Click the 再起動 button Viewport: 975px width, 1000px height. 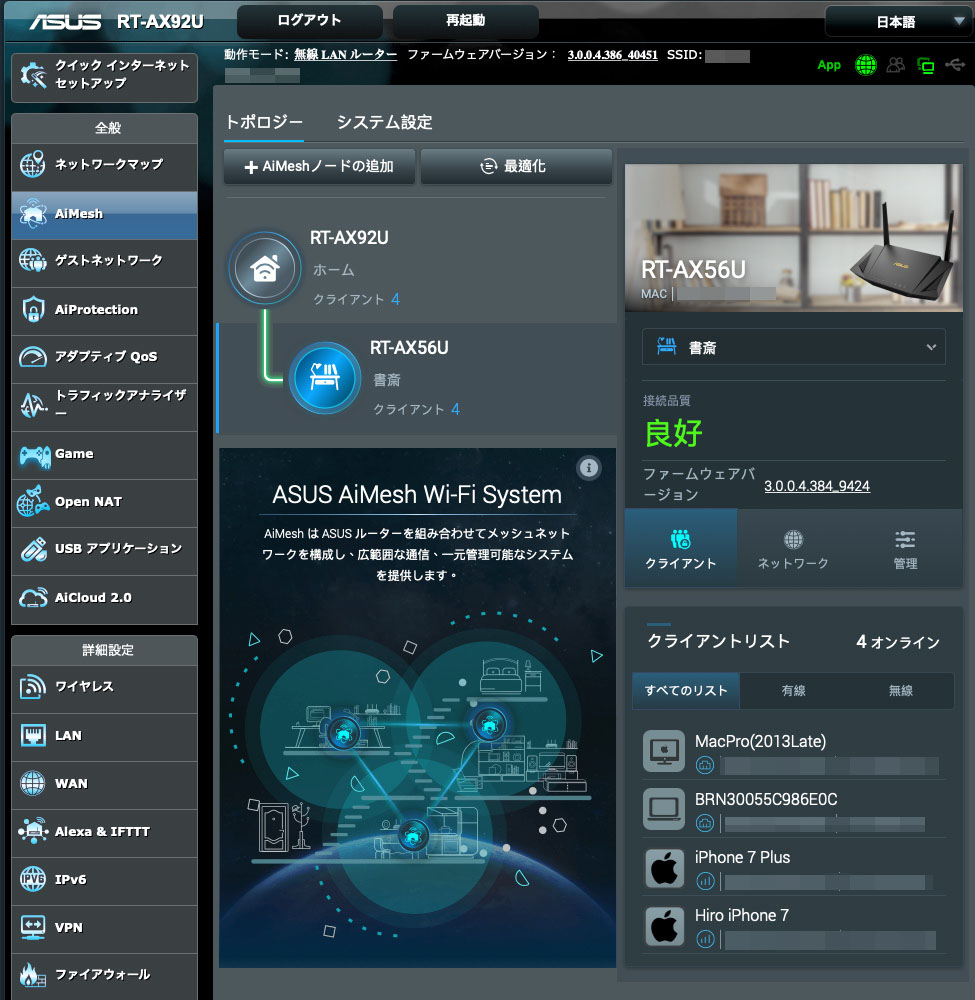pyautogui.click(x=466, y=20)
